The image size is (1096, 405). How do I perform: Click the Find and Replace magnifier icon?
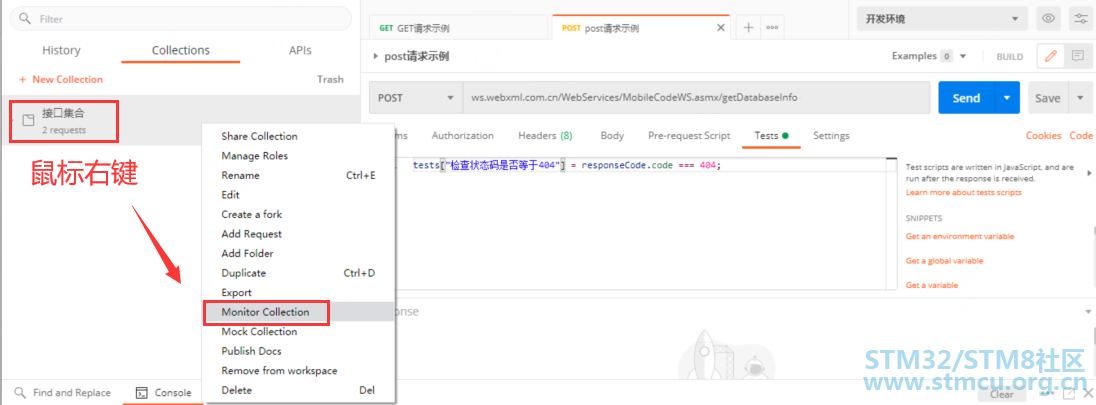click(20, 392)
